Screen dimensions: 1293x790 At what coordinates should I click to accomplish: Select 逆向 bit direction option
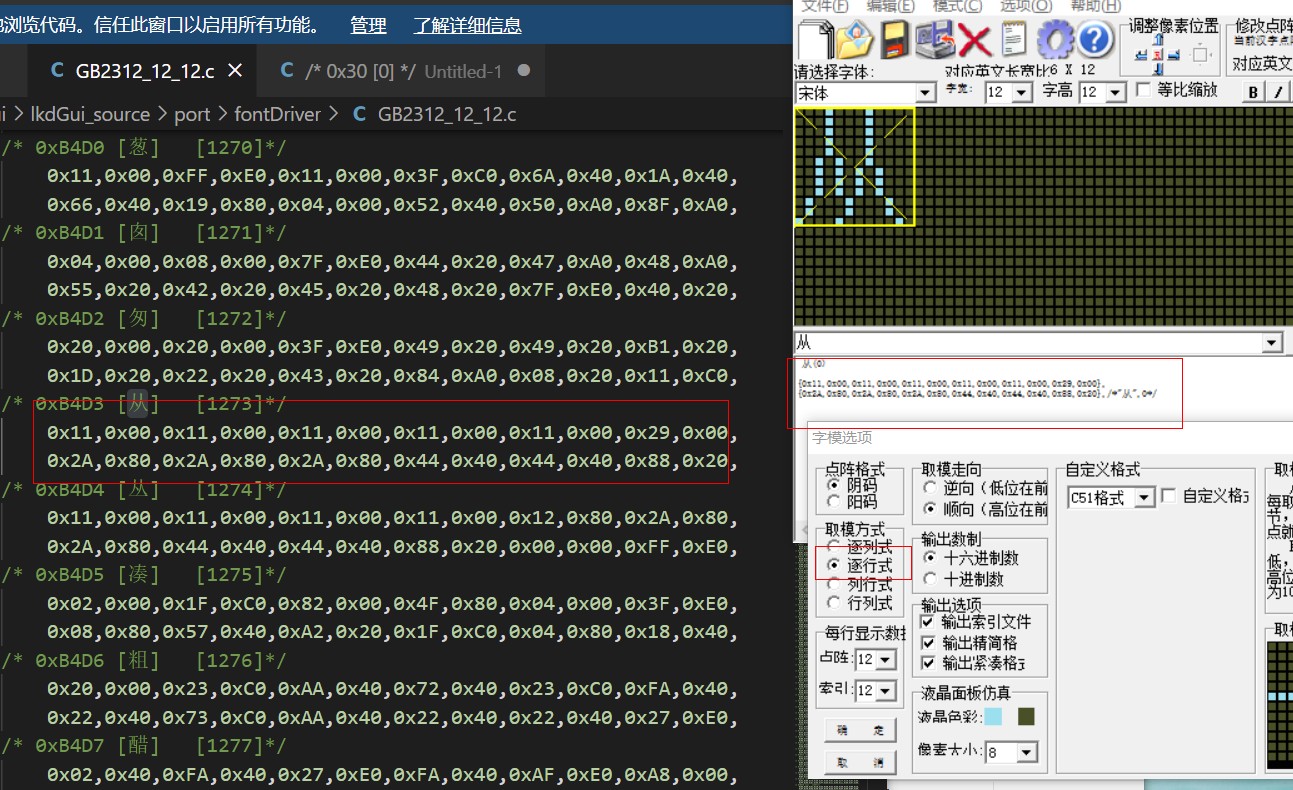932,489
